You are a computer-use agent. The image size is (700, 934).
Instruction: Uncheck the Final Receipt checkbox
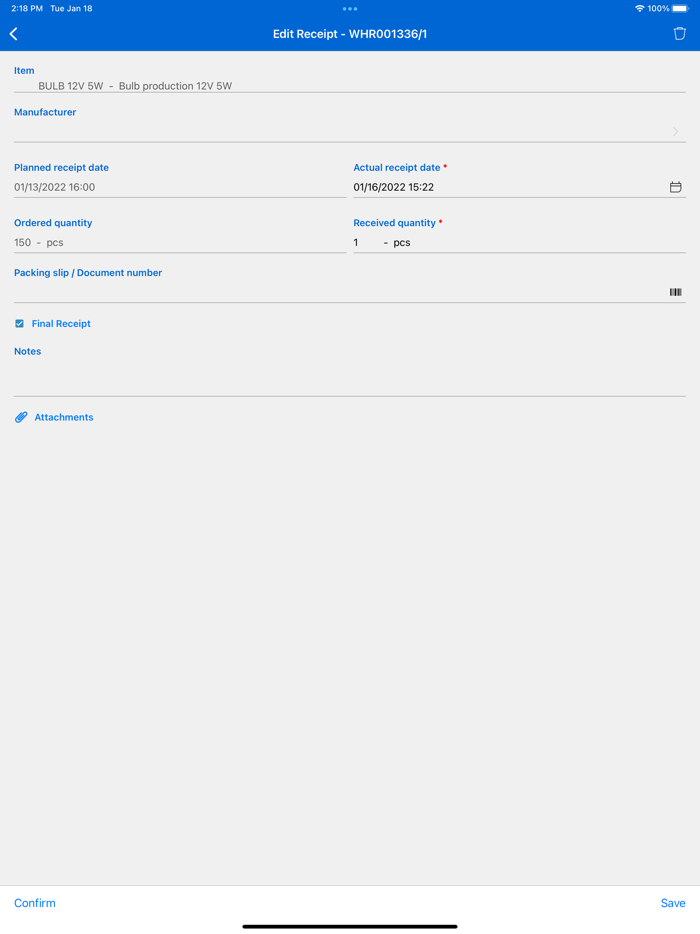[x=19, y=323]
